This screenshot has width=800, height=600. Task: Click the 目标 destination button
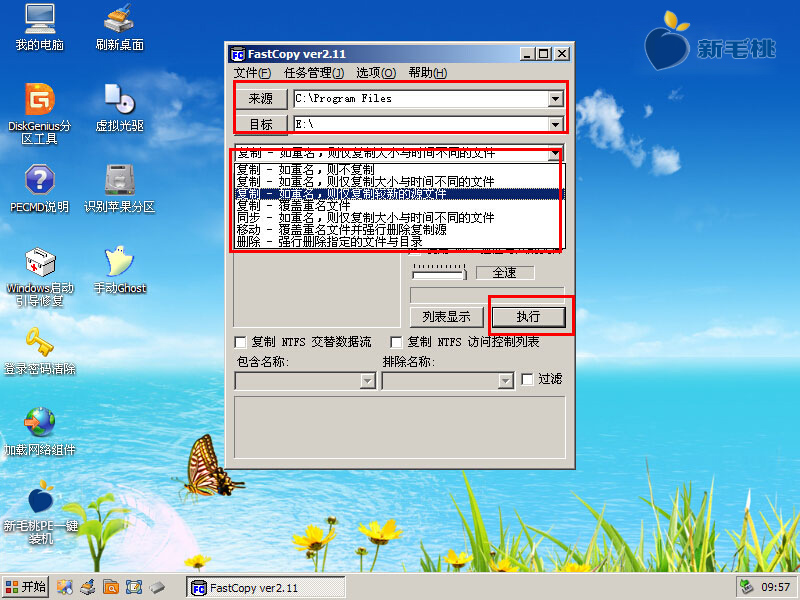point(261,124)
